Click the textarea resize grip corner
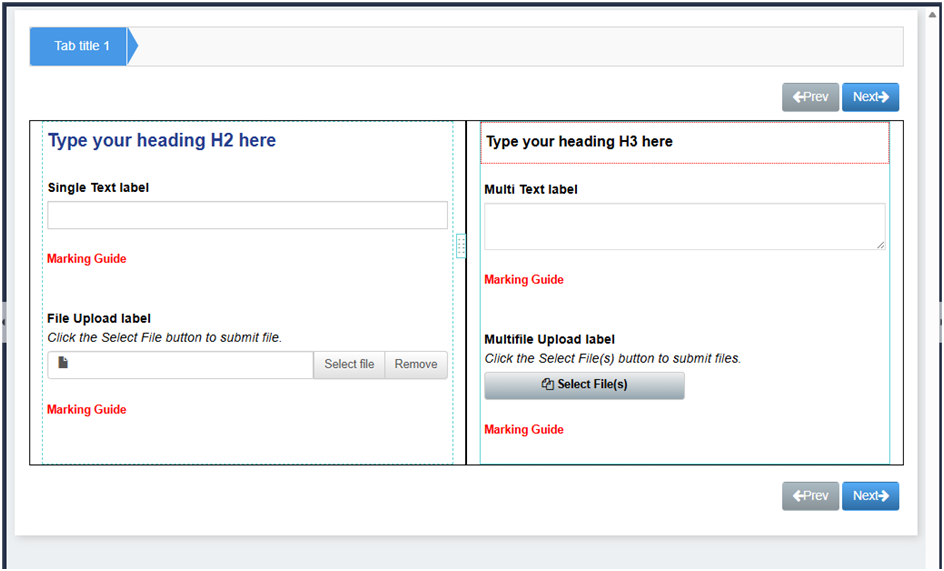This screenshot has width=944, height=571. click(880, 244)
